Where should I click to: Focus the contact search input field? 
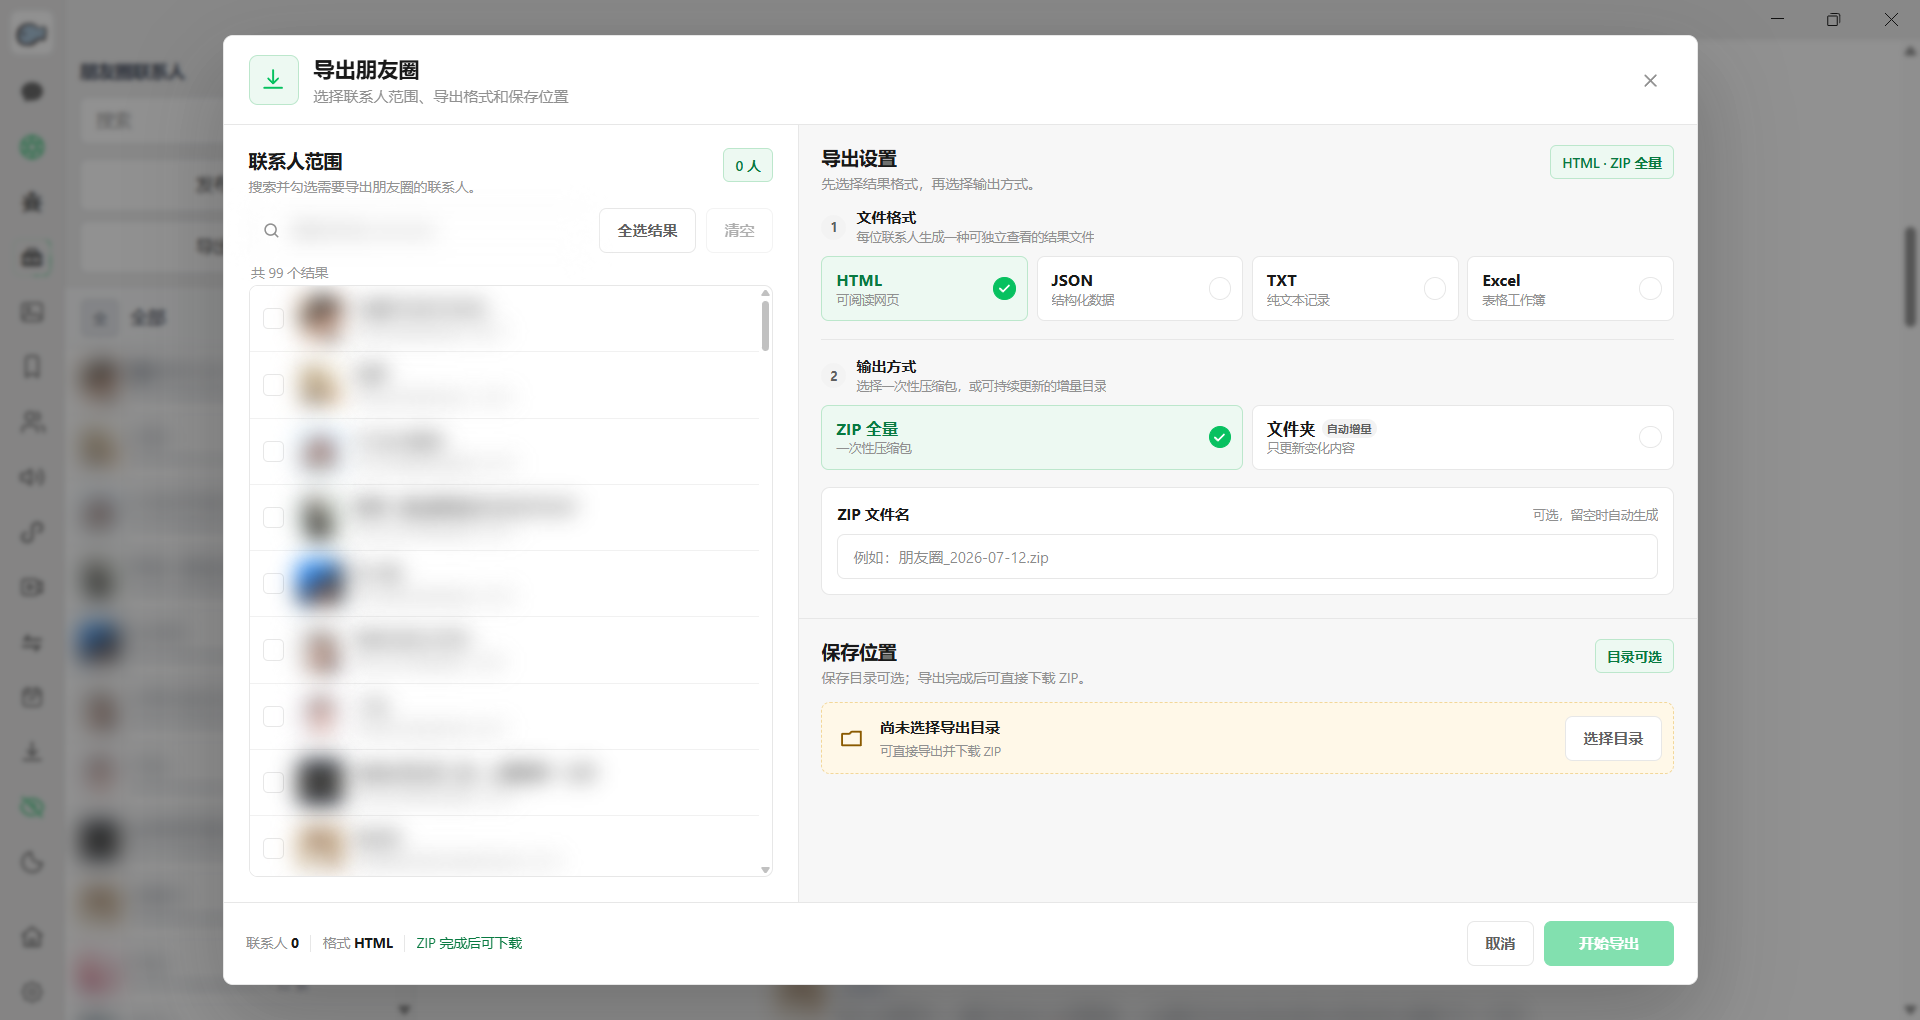pos(420,231)
